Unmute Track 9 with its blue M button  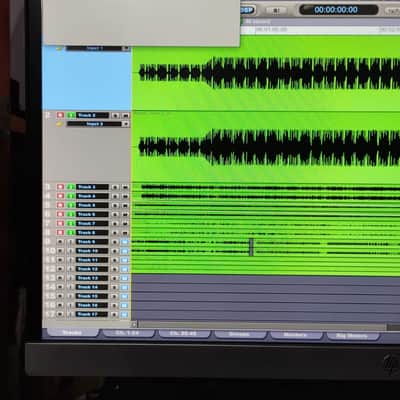[125, 241]
